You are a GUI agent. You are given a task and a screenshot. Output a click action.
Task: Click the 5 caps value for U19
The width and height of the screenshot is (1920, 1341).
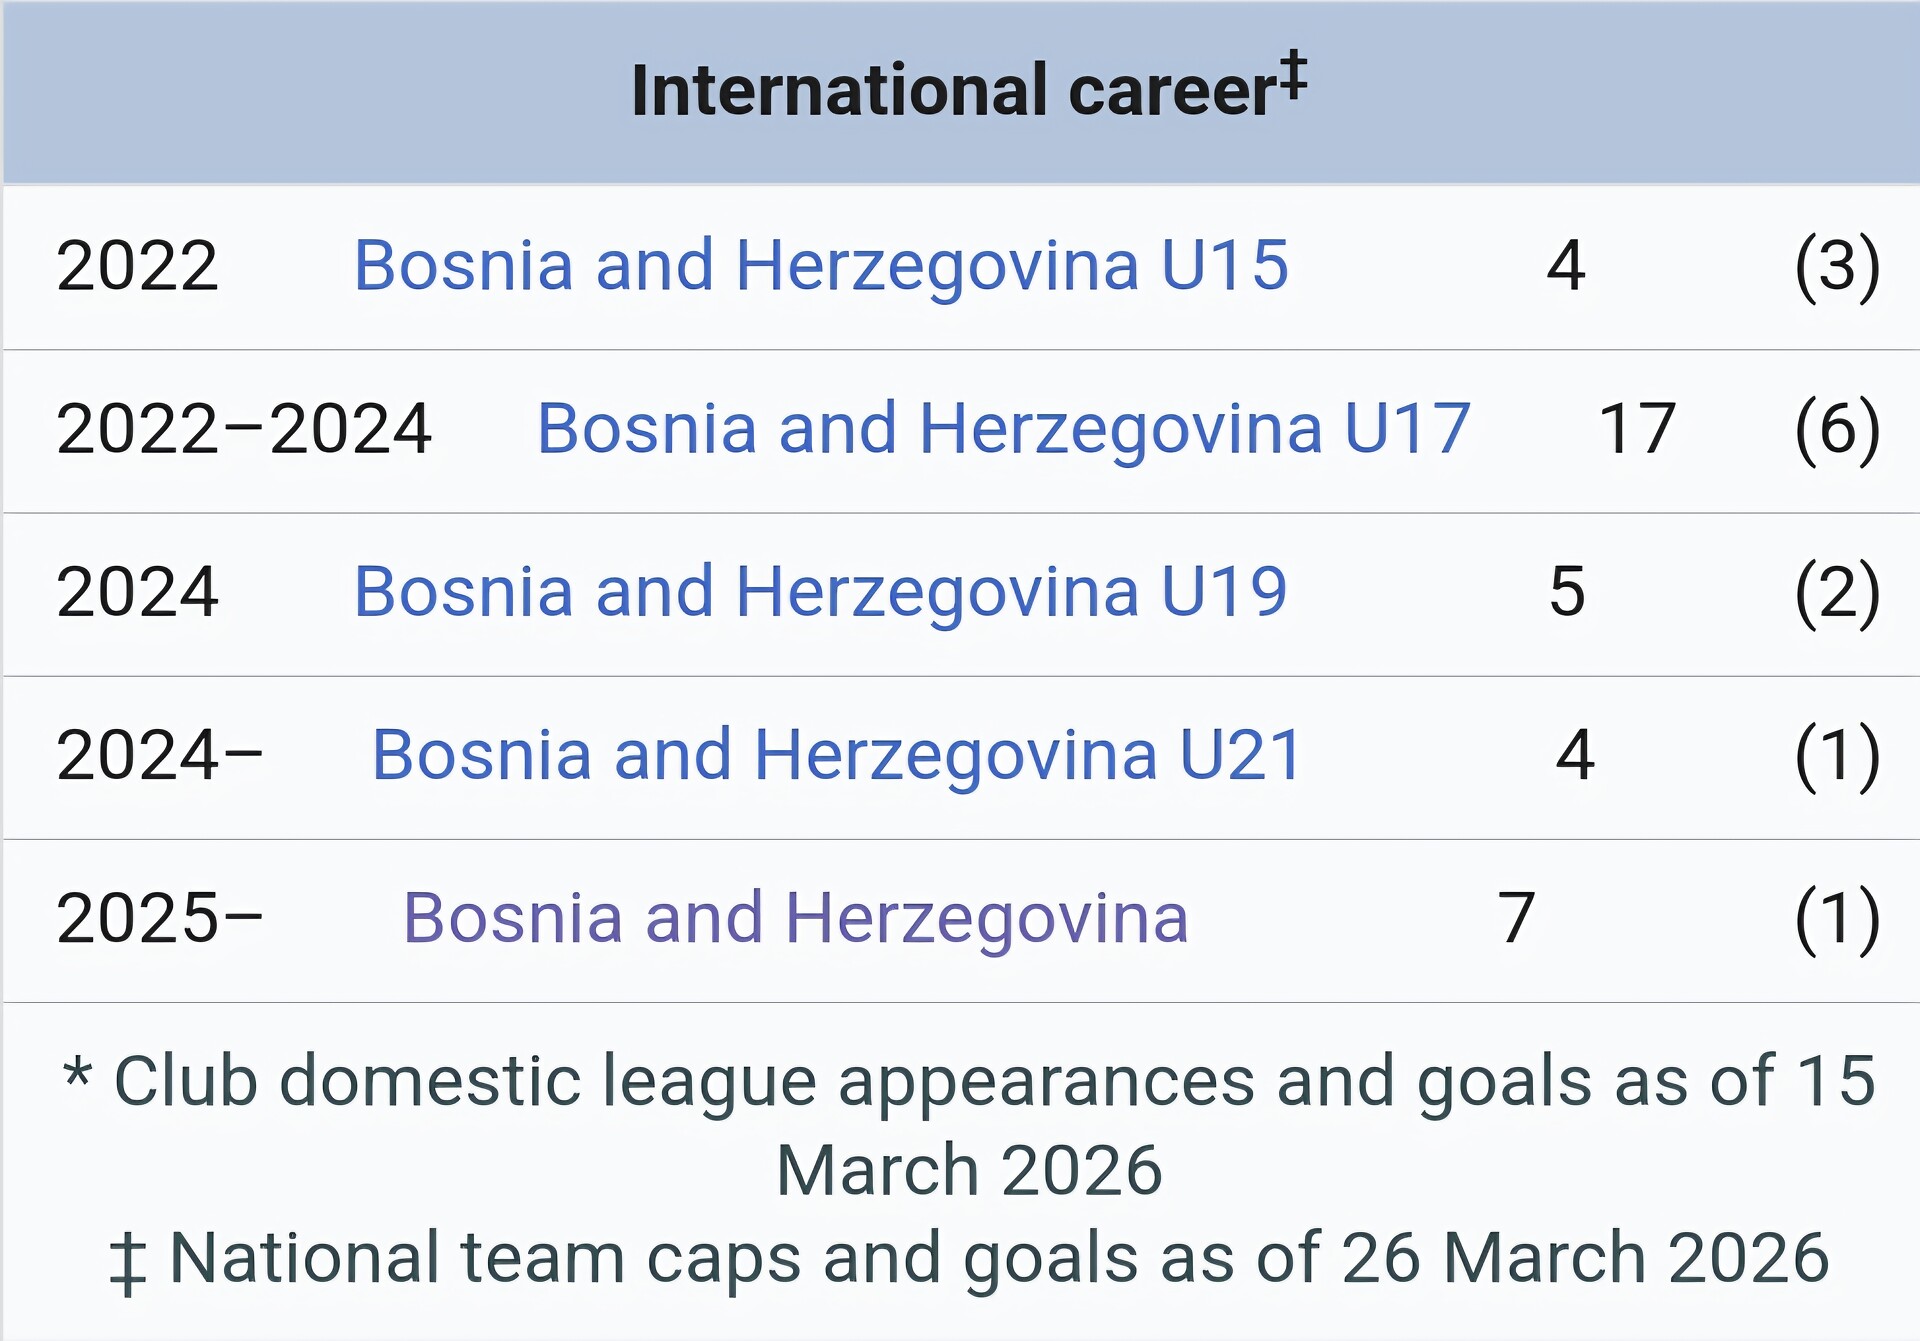tap(1566, 592)
